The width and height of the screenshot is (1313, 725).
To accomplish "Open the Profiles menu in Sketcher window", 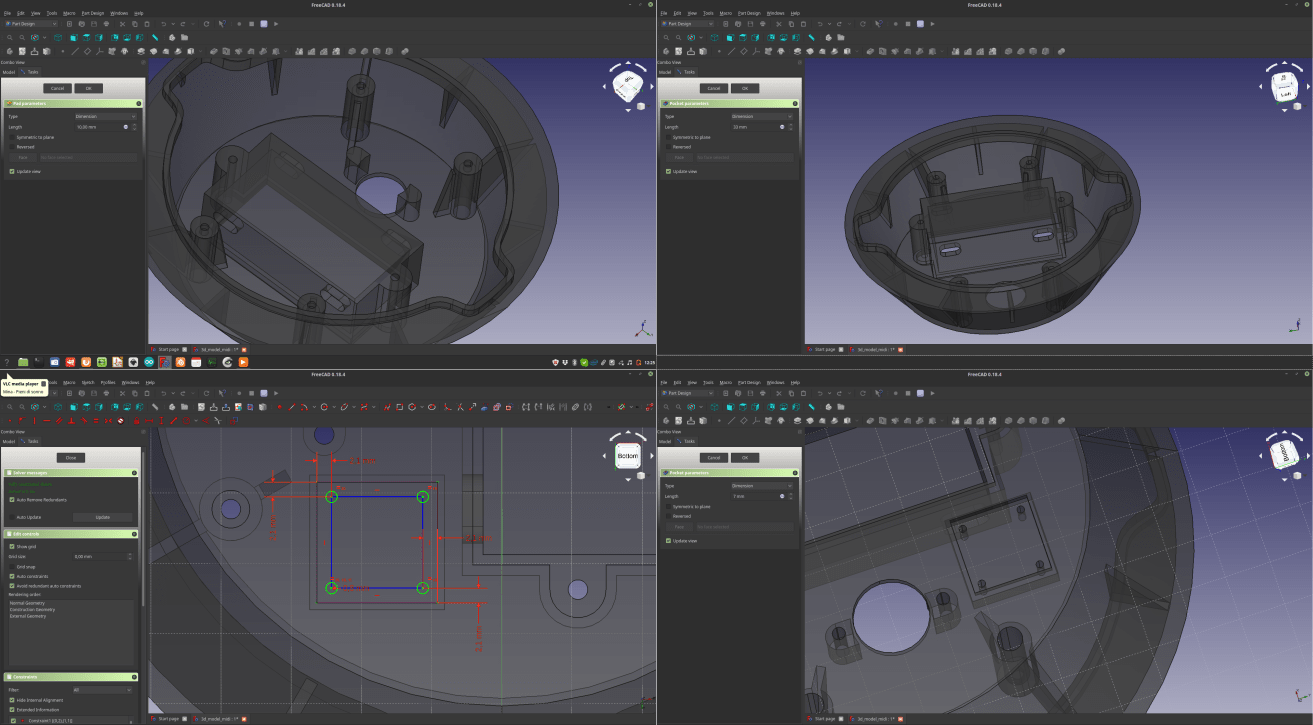I will tap(108, 382).
